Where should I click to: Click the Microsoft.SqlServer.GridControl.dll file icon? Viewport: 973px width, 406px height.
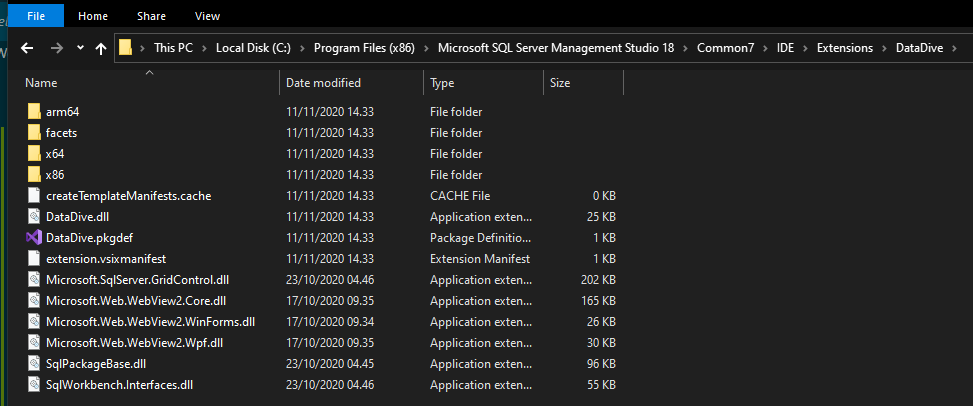pyautogui.click(x=34, y=279)
